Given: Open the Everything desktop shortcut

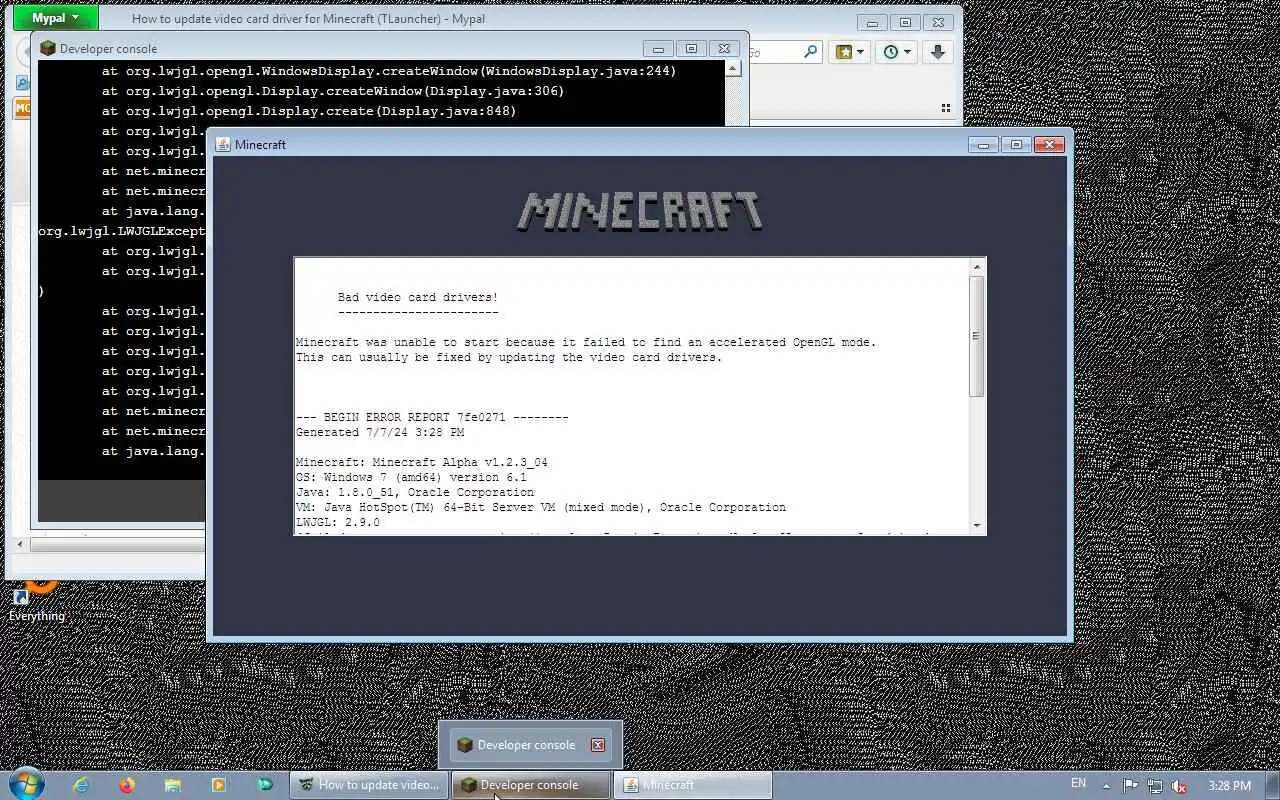Looking at the screenshot, I should [x=37, y=603].
